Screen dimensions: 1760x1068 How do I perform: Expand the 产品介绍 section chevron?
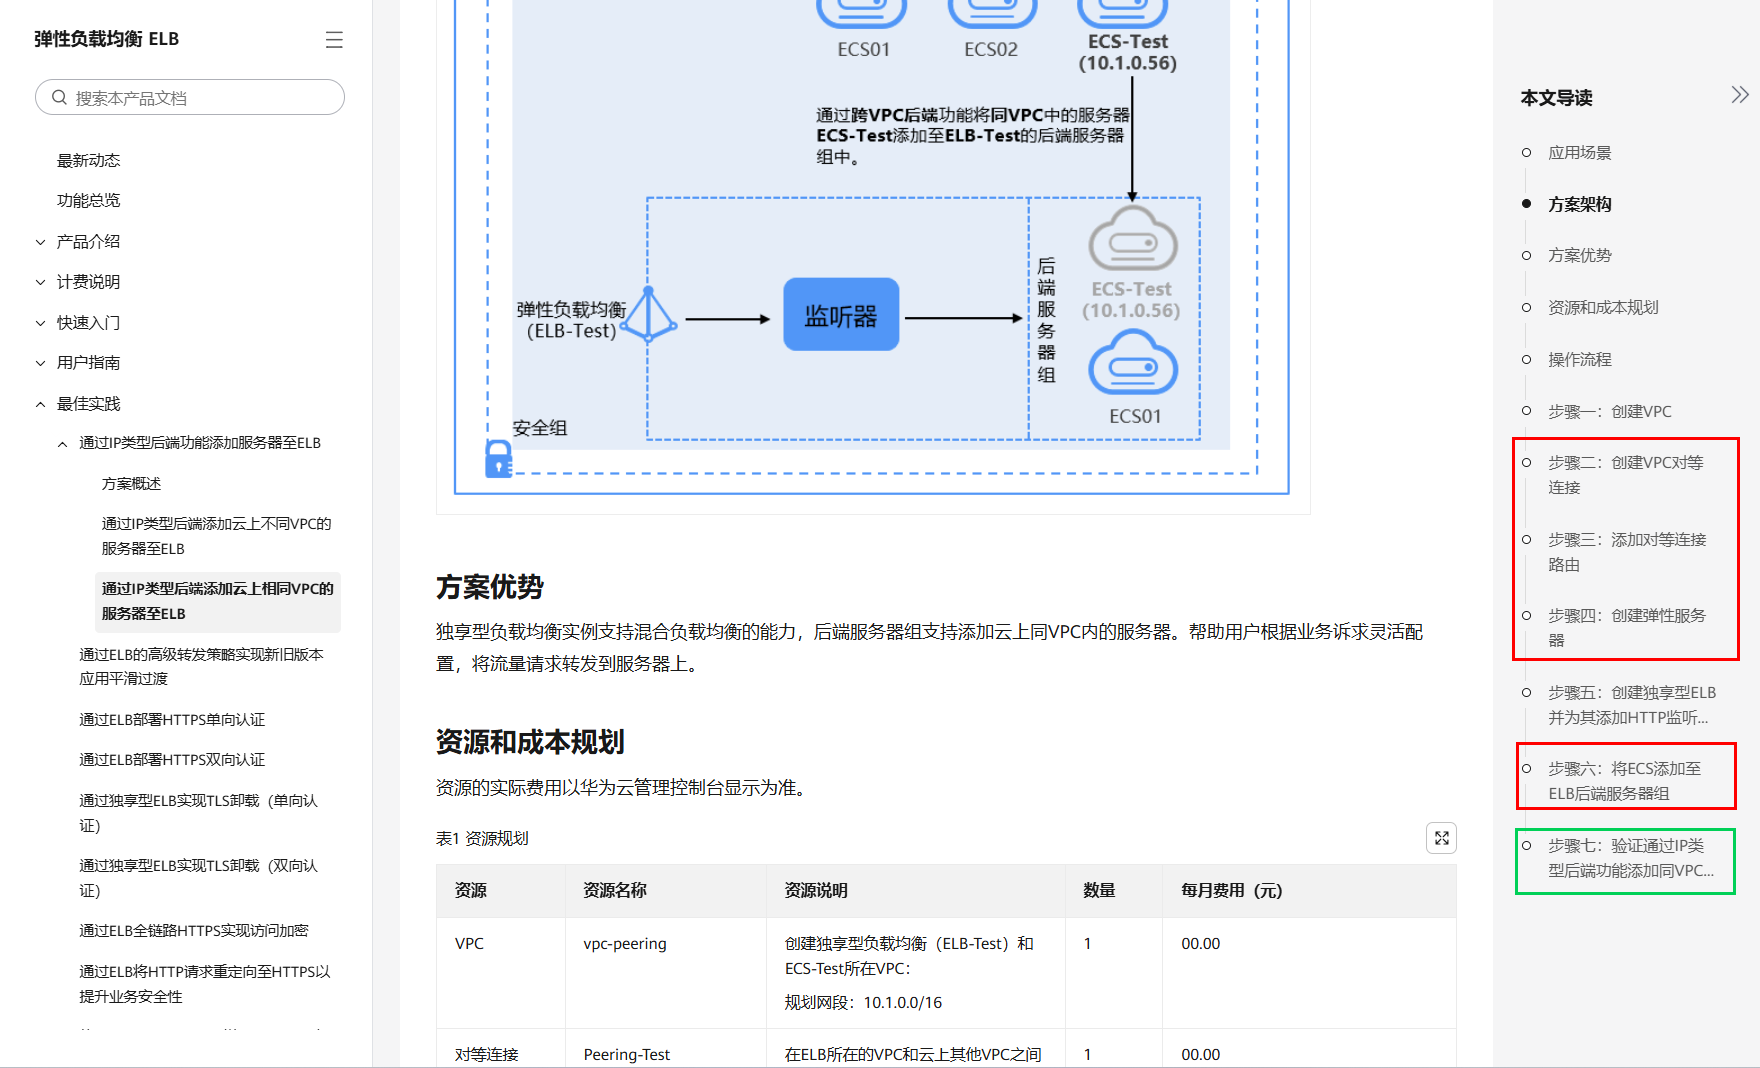click(x=41, y=242)
